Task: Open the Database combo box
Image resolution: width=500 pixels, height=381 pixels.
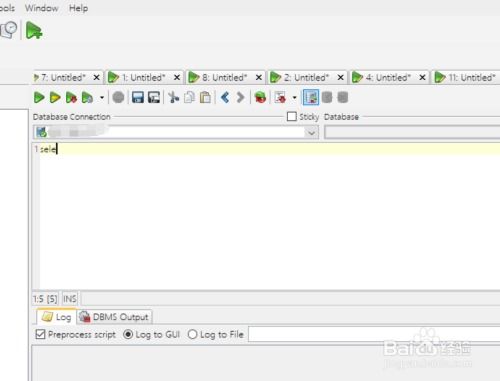Action: (x=412, y=133)
